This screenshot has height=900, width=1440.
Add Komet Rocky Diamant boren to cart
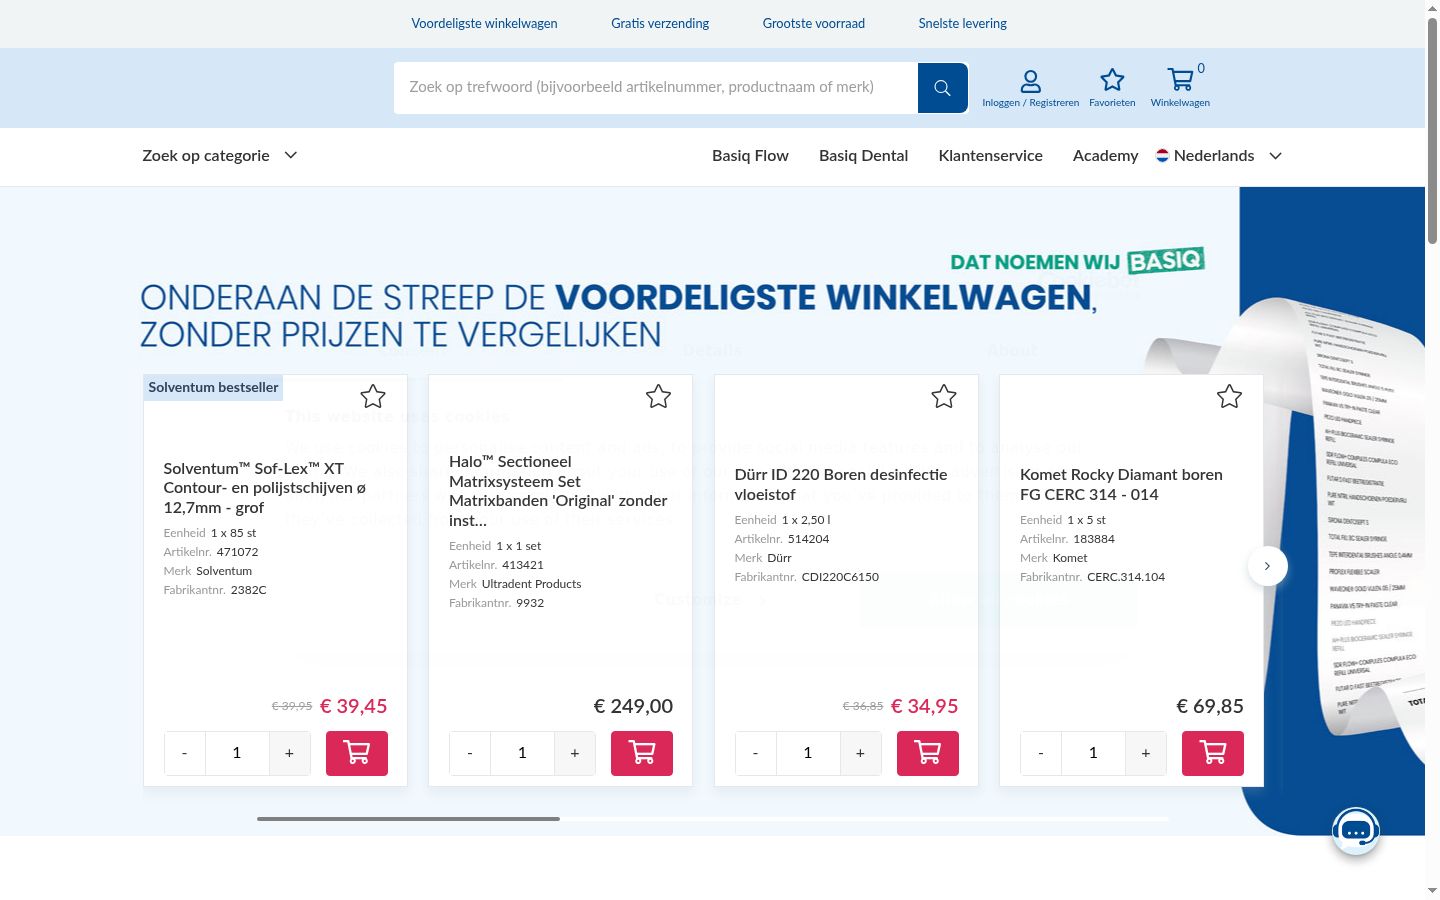(1213, 753)
